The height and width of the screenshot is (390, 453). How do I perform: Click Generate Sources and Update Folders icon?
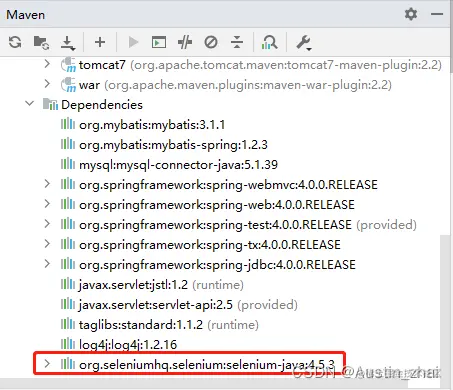pos(41,43)
